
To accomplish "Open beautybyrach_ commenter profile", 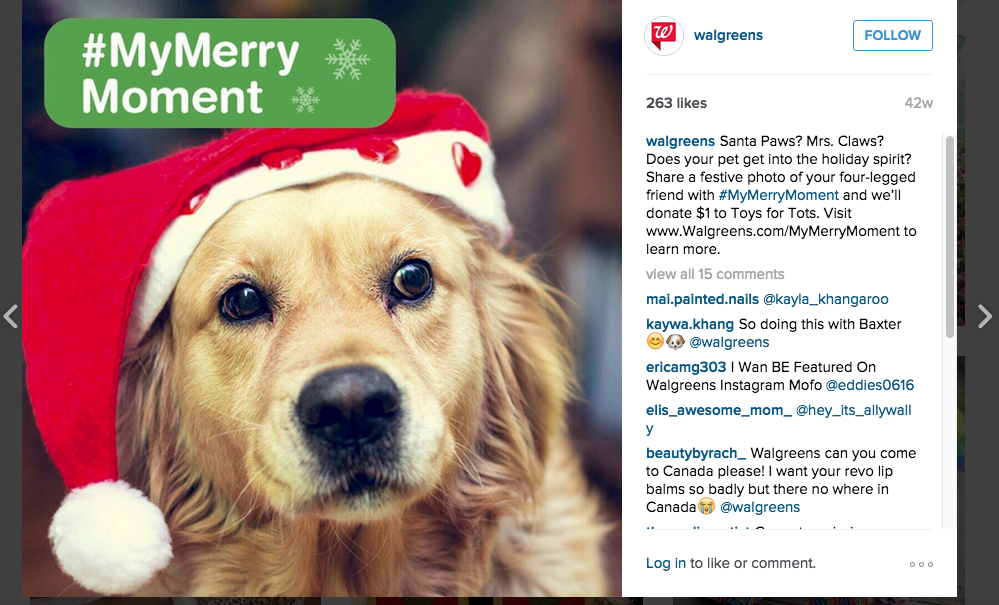I will [x=696, y=453].
